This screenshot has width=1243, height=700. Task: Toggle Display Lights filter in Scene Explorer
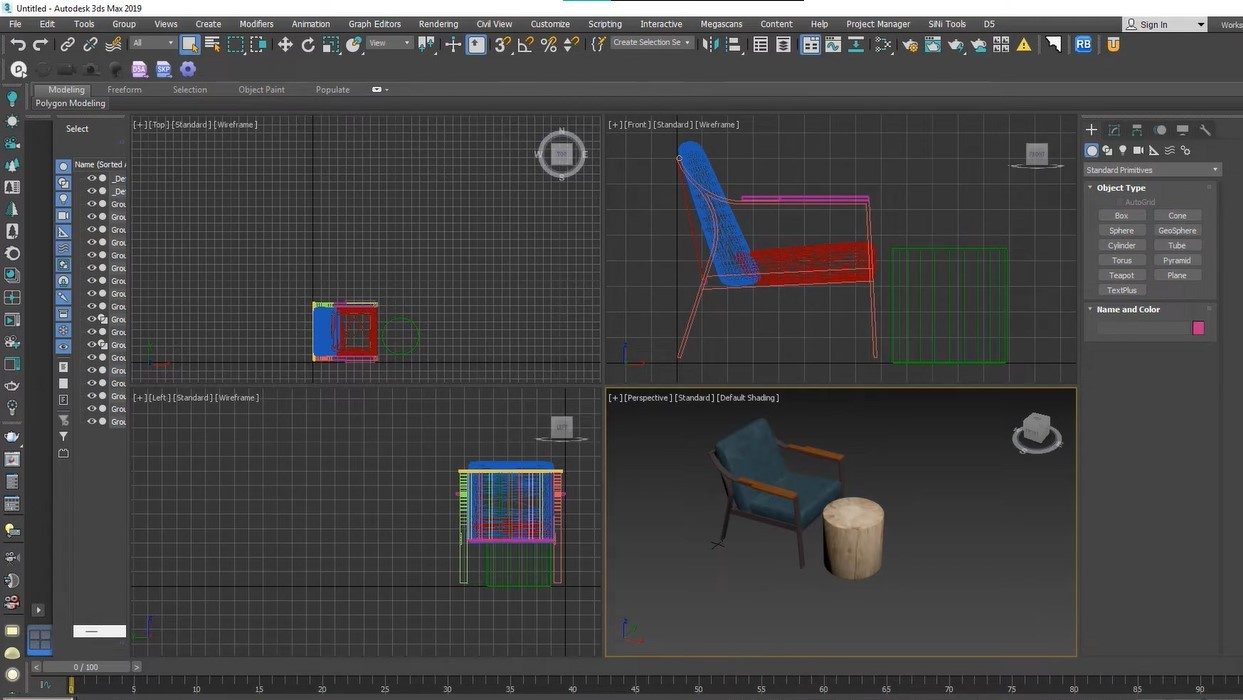click(x=63, y=199)
